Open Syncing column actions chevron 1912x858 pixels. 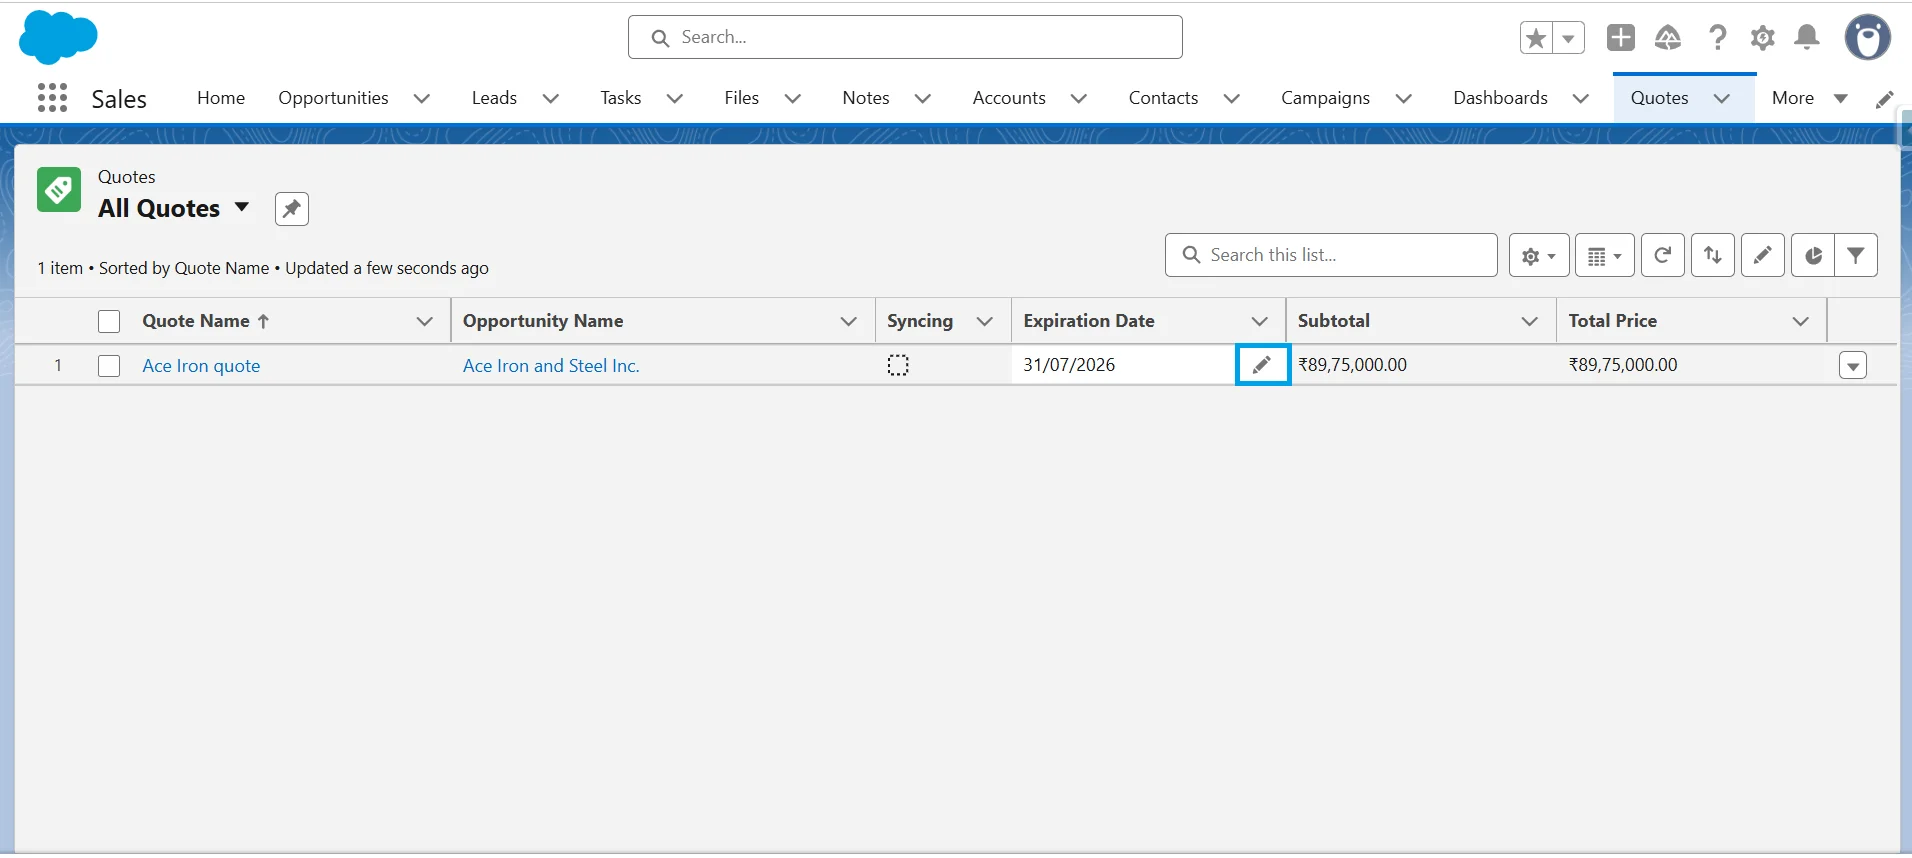coord(985,321)
